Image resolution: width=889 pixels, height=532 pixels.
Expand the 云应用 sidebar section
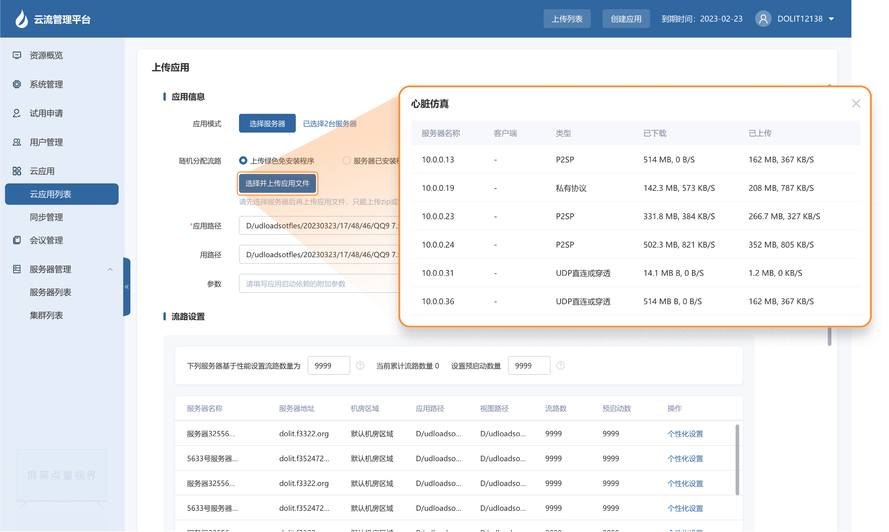[x=42, y=171]
